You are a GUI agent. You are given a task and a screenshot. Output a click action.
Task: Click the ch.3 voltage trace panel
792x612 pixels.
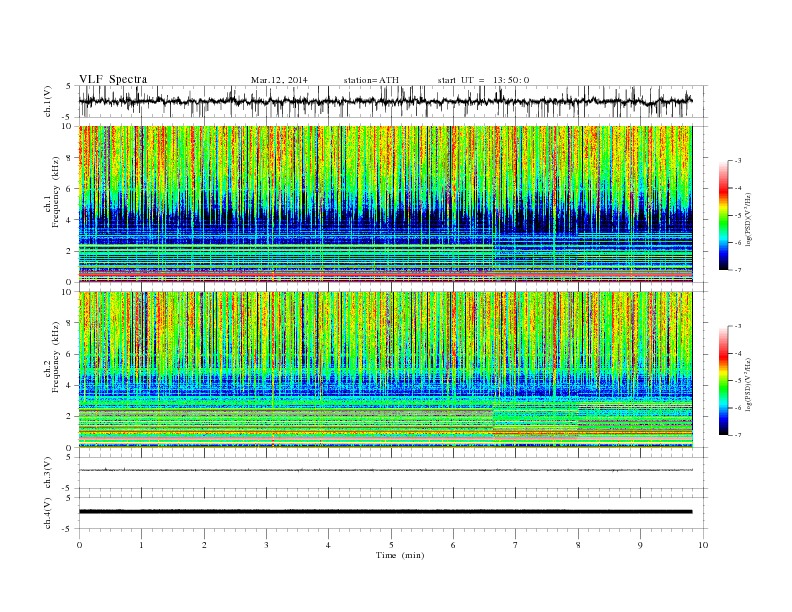(x=393, y=473)
